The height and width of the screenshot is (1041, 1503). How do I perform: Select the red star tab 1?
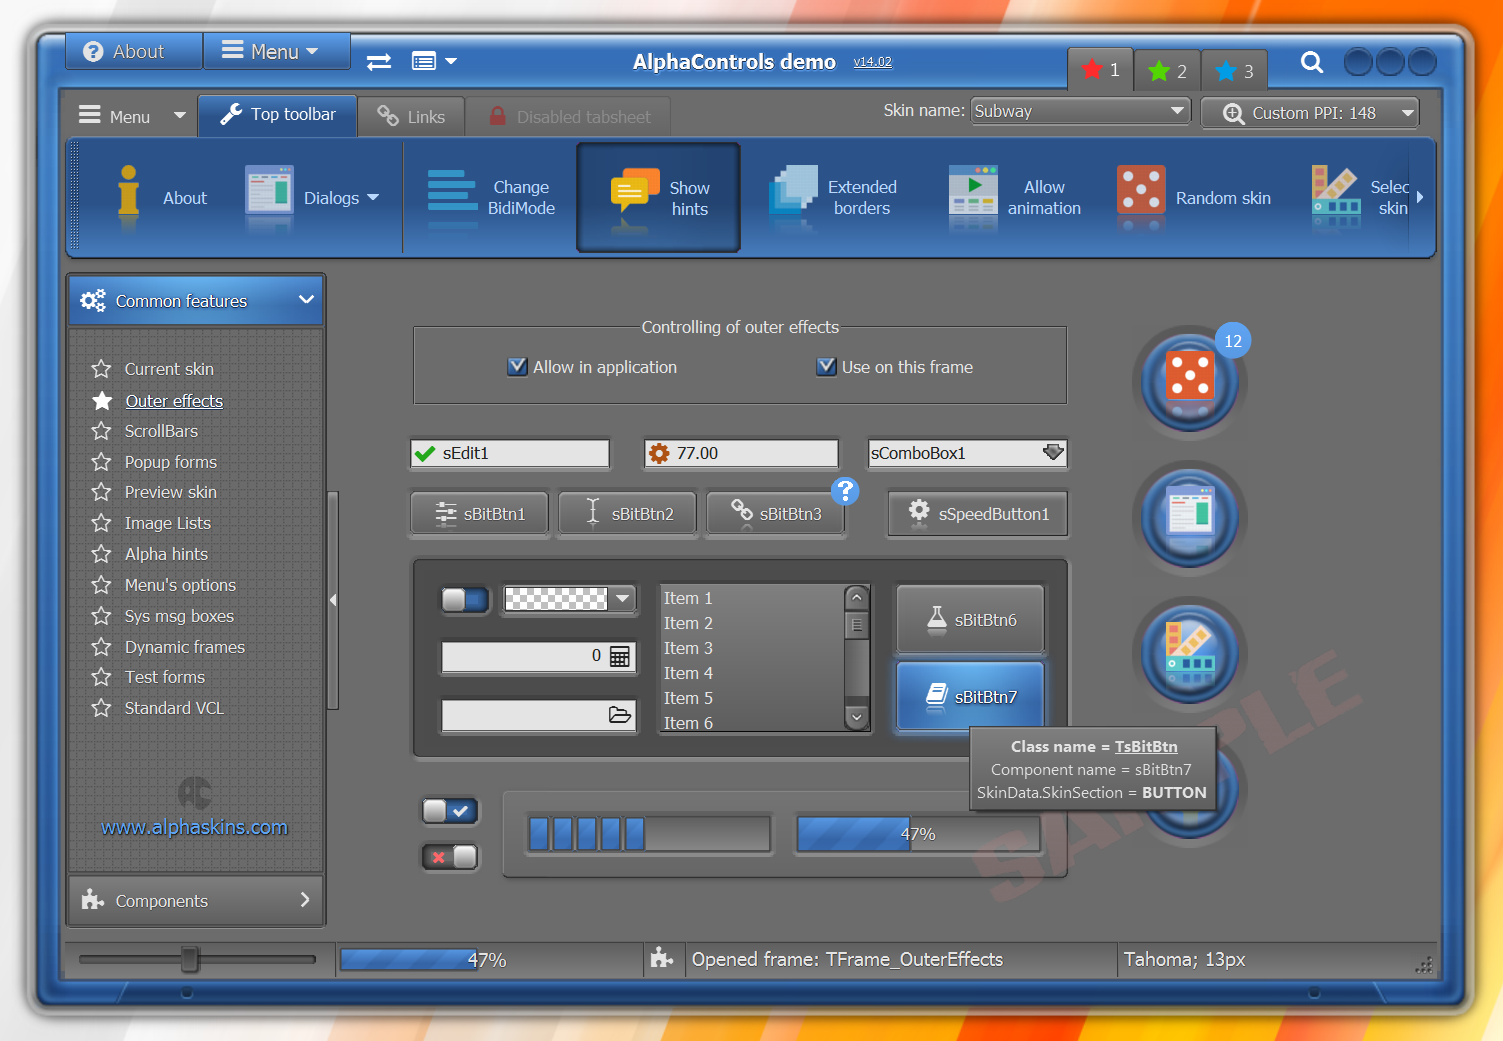tap(1100, 70)
